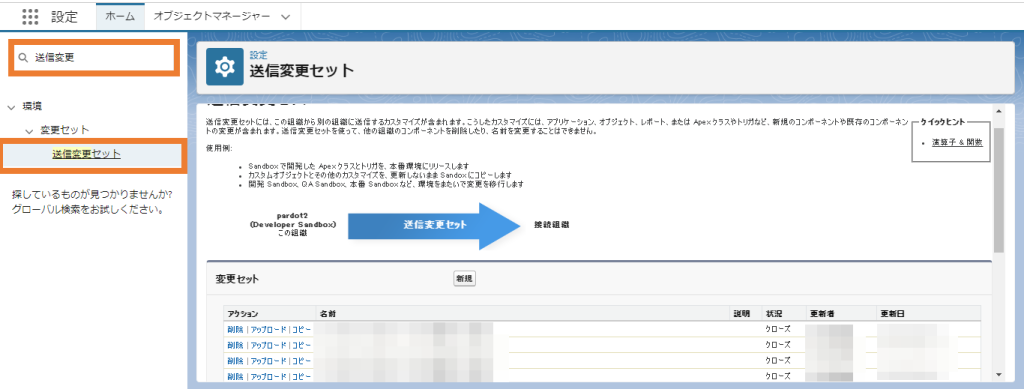Click 削除 in the first table row
The width and height of the screenshot is (1024, 389).
coord(235,329)
